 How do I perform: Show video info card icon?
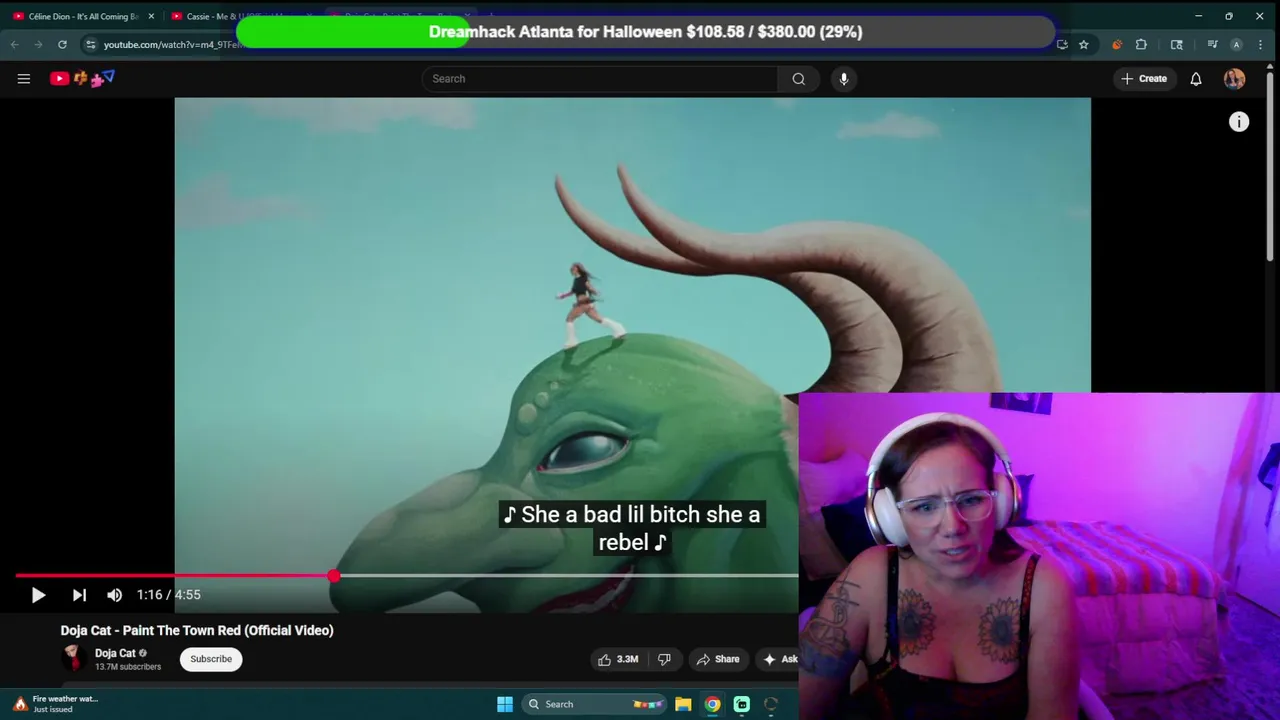coord(1239,122)
